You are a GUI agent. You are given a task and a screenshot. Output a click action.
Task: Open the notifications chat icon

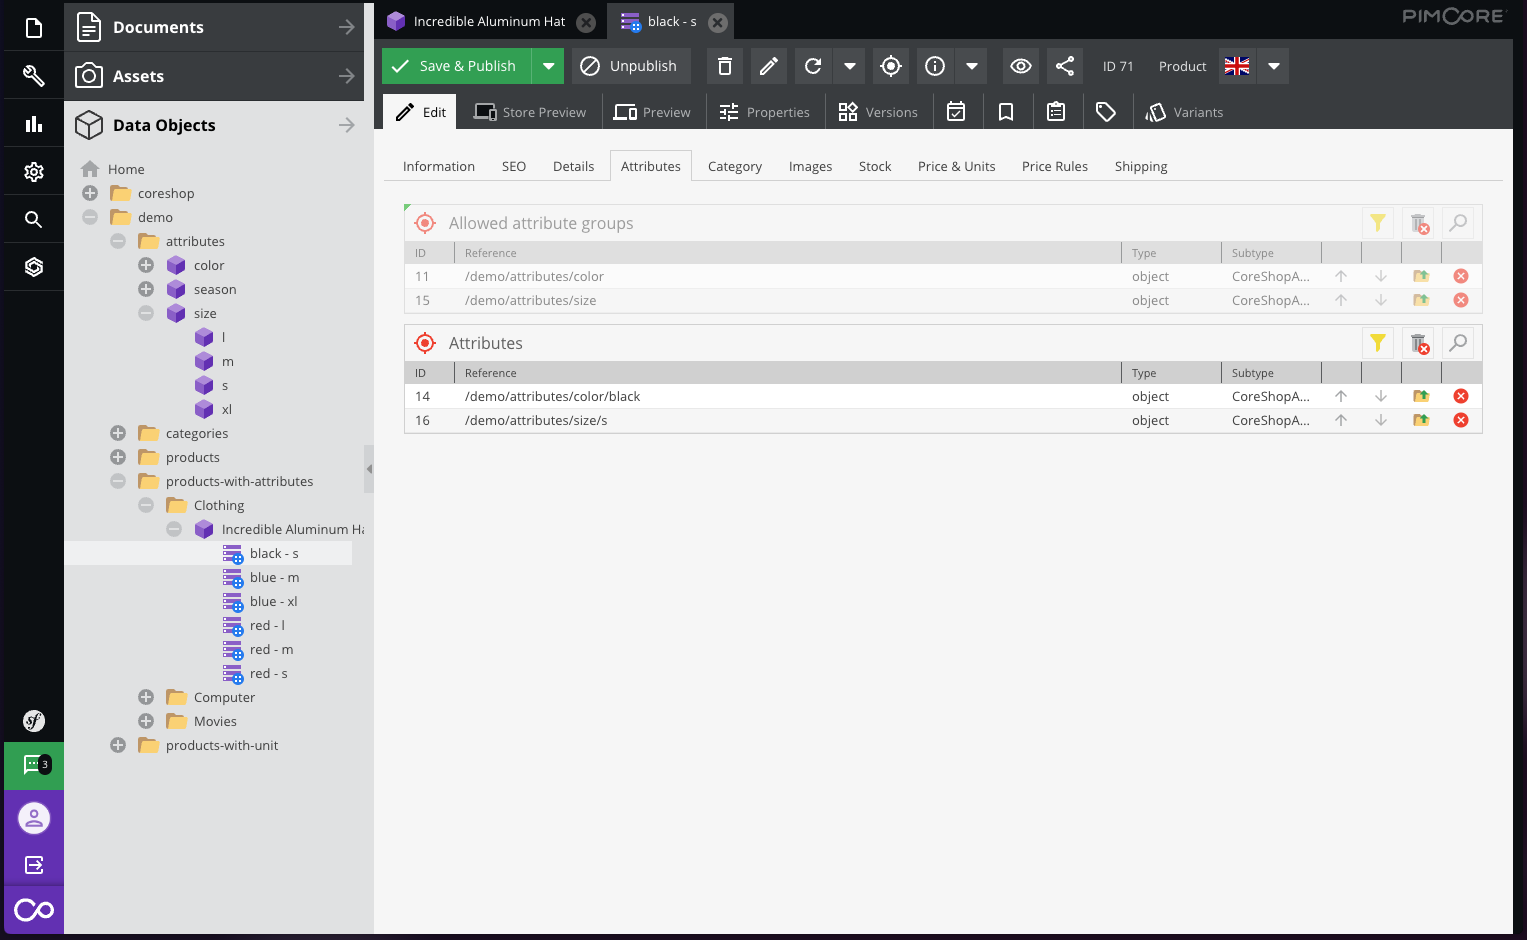(x=33, y=765)
